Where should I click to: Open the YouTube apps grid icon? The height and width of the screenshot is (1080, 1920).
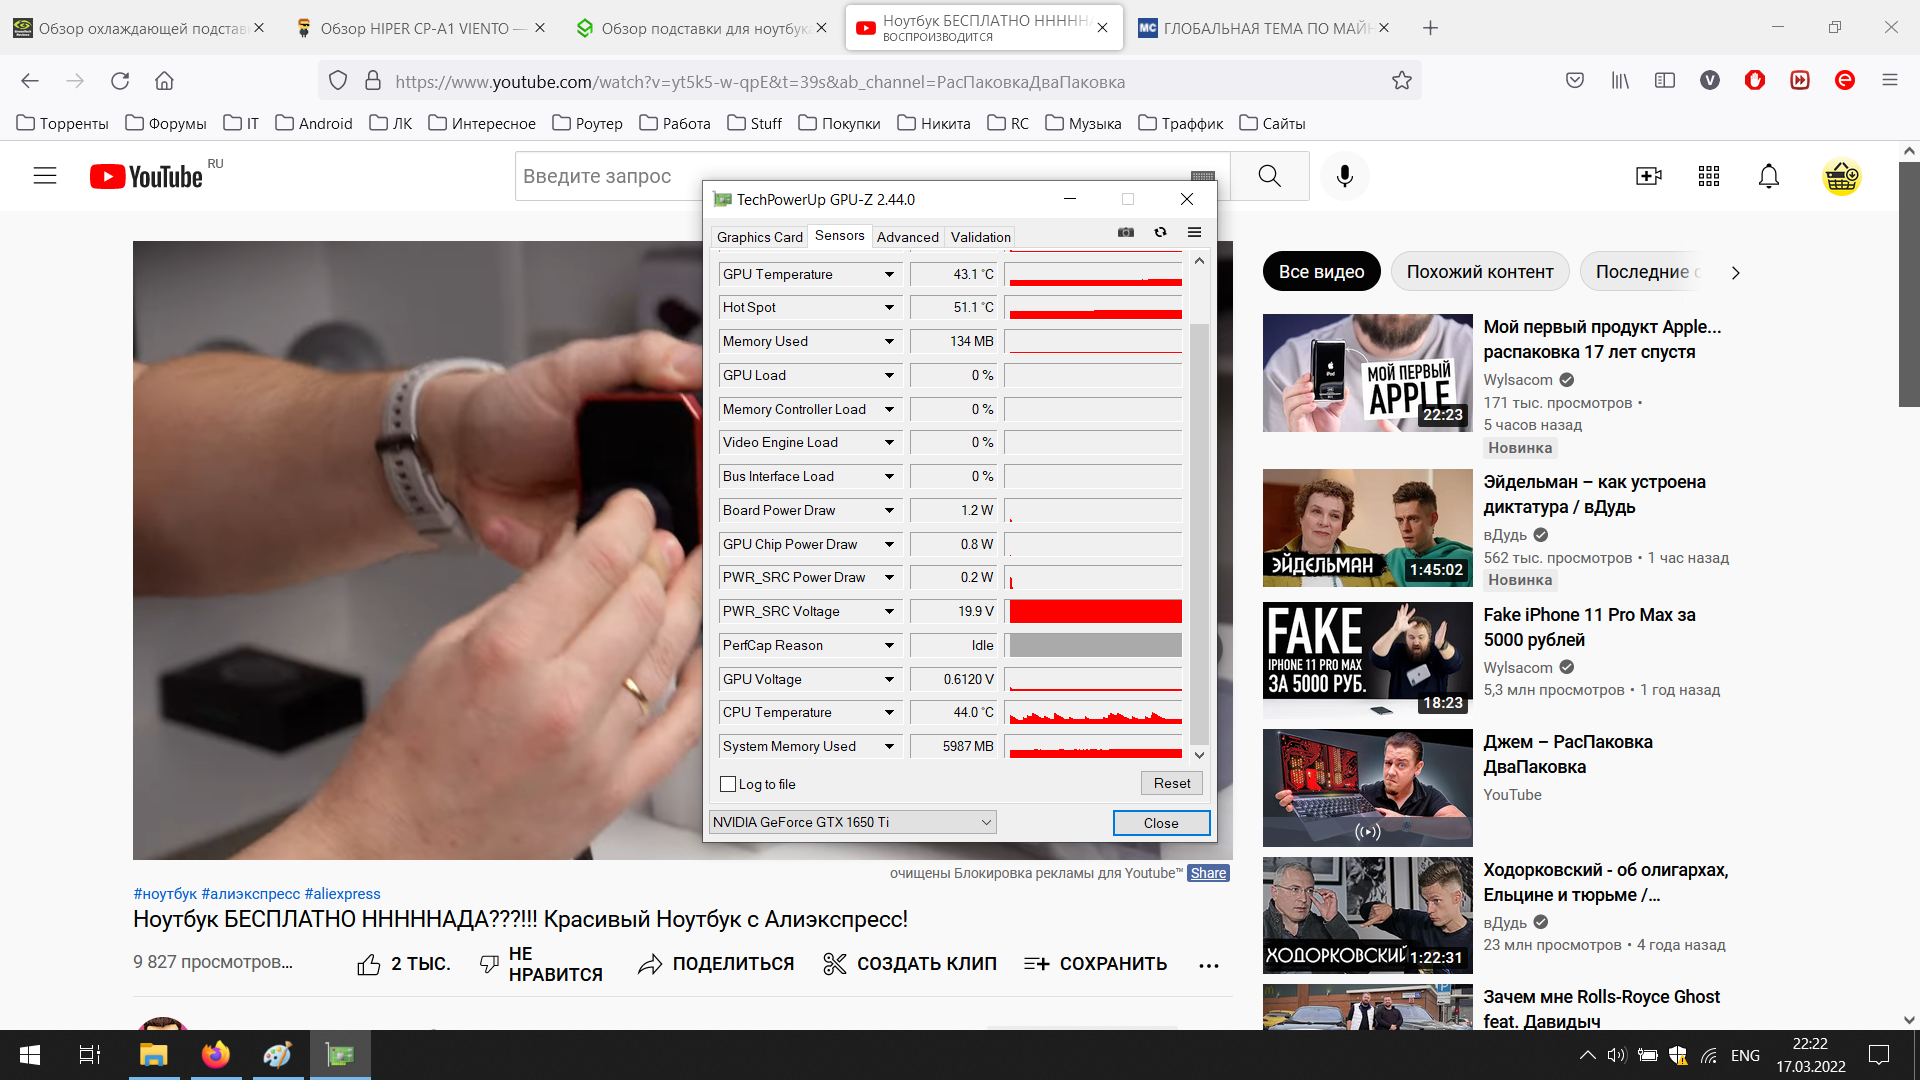click(x=1709, y=176)
